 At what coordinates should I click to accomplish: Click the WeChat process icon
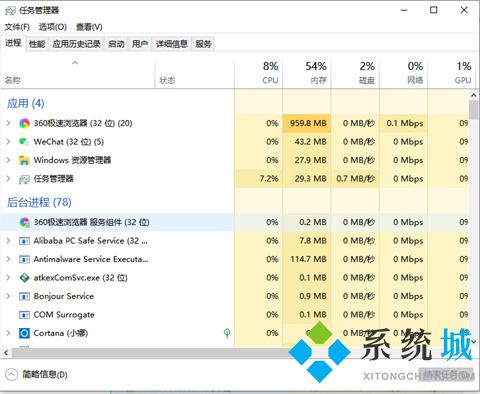click(24, 142)
